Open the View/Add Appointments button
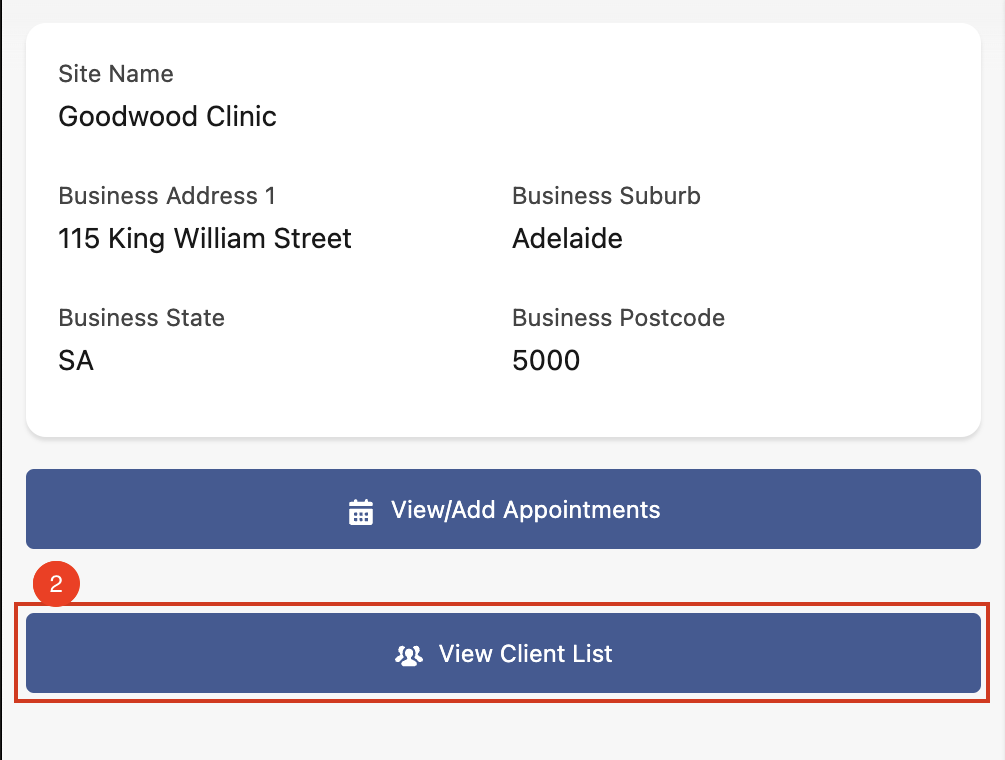 pos(503,509)
